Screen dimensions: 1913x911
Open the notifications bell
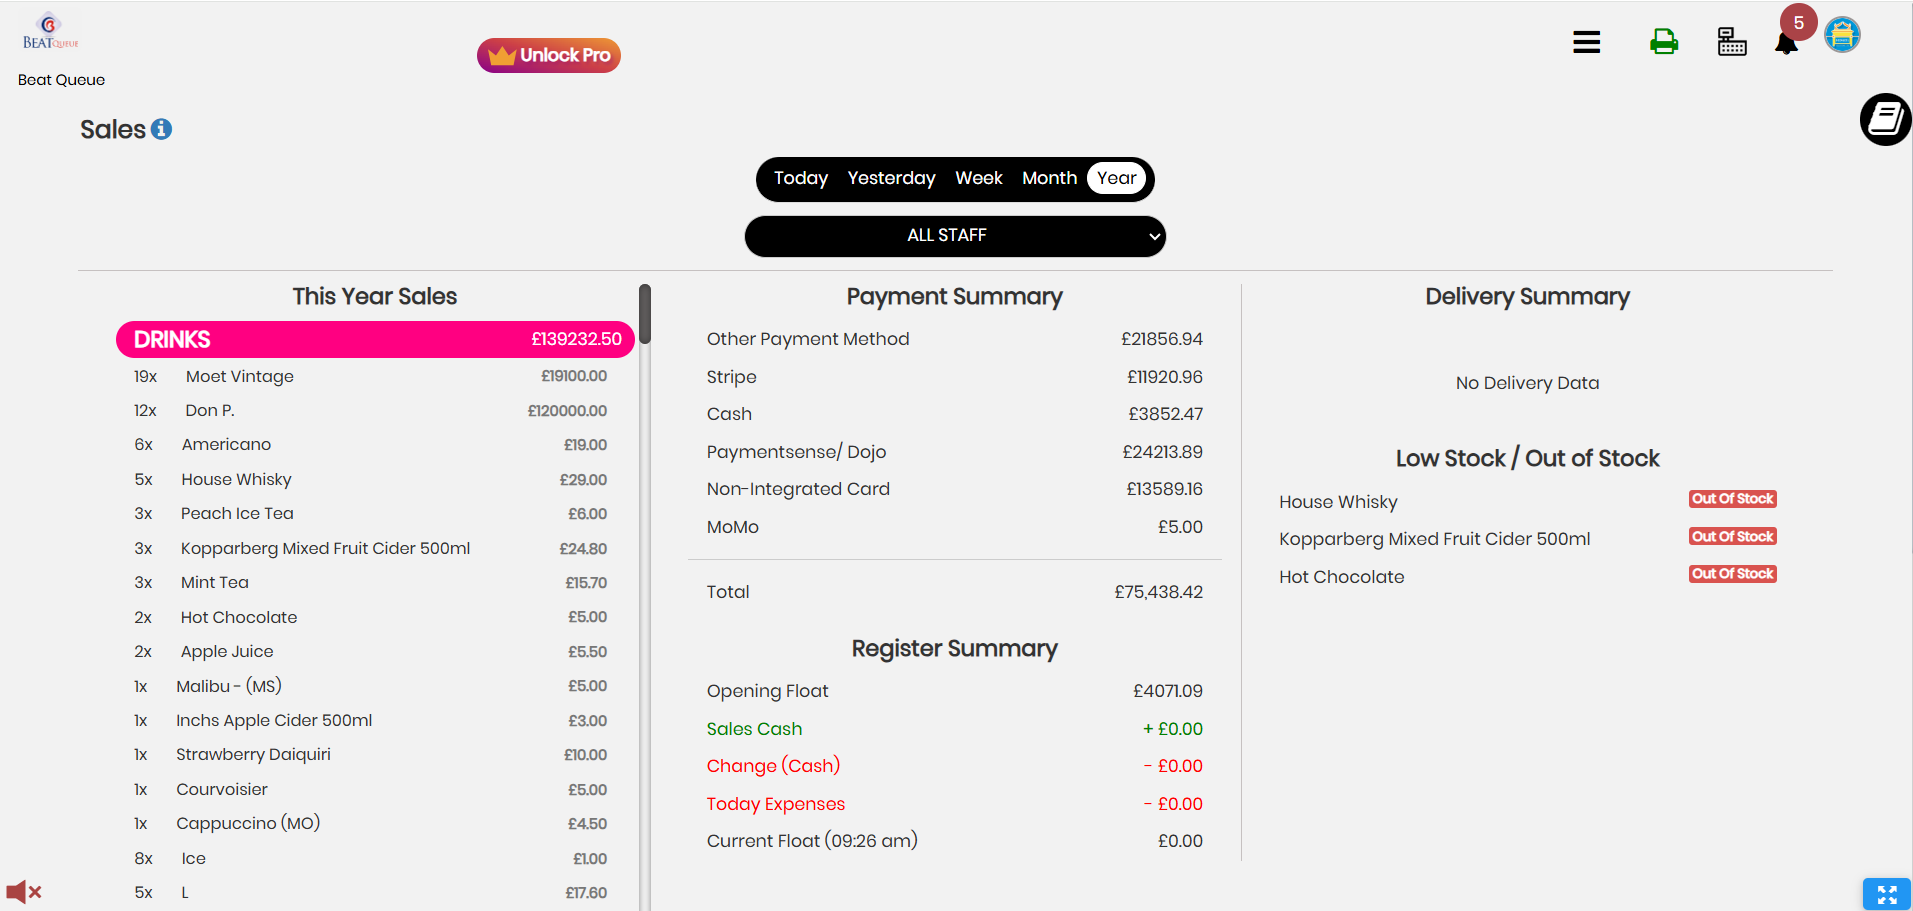pyautogui.click(x=1786, y=44)
